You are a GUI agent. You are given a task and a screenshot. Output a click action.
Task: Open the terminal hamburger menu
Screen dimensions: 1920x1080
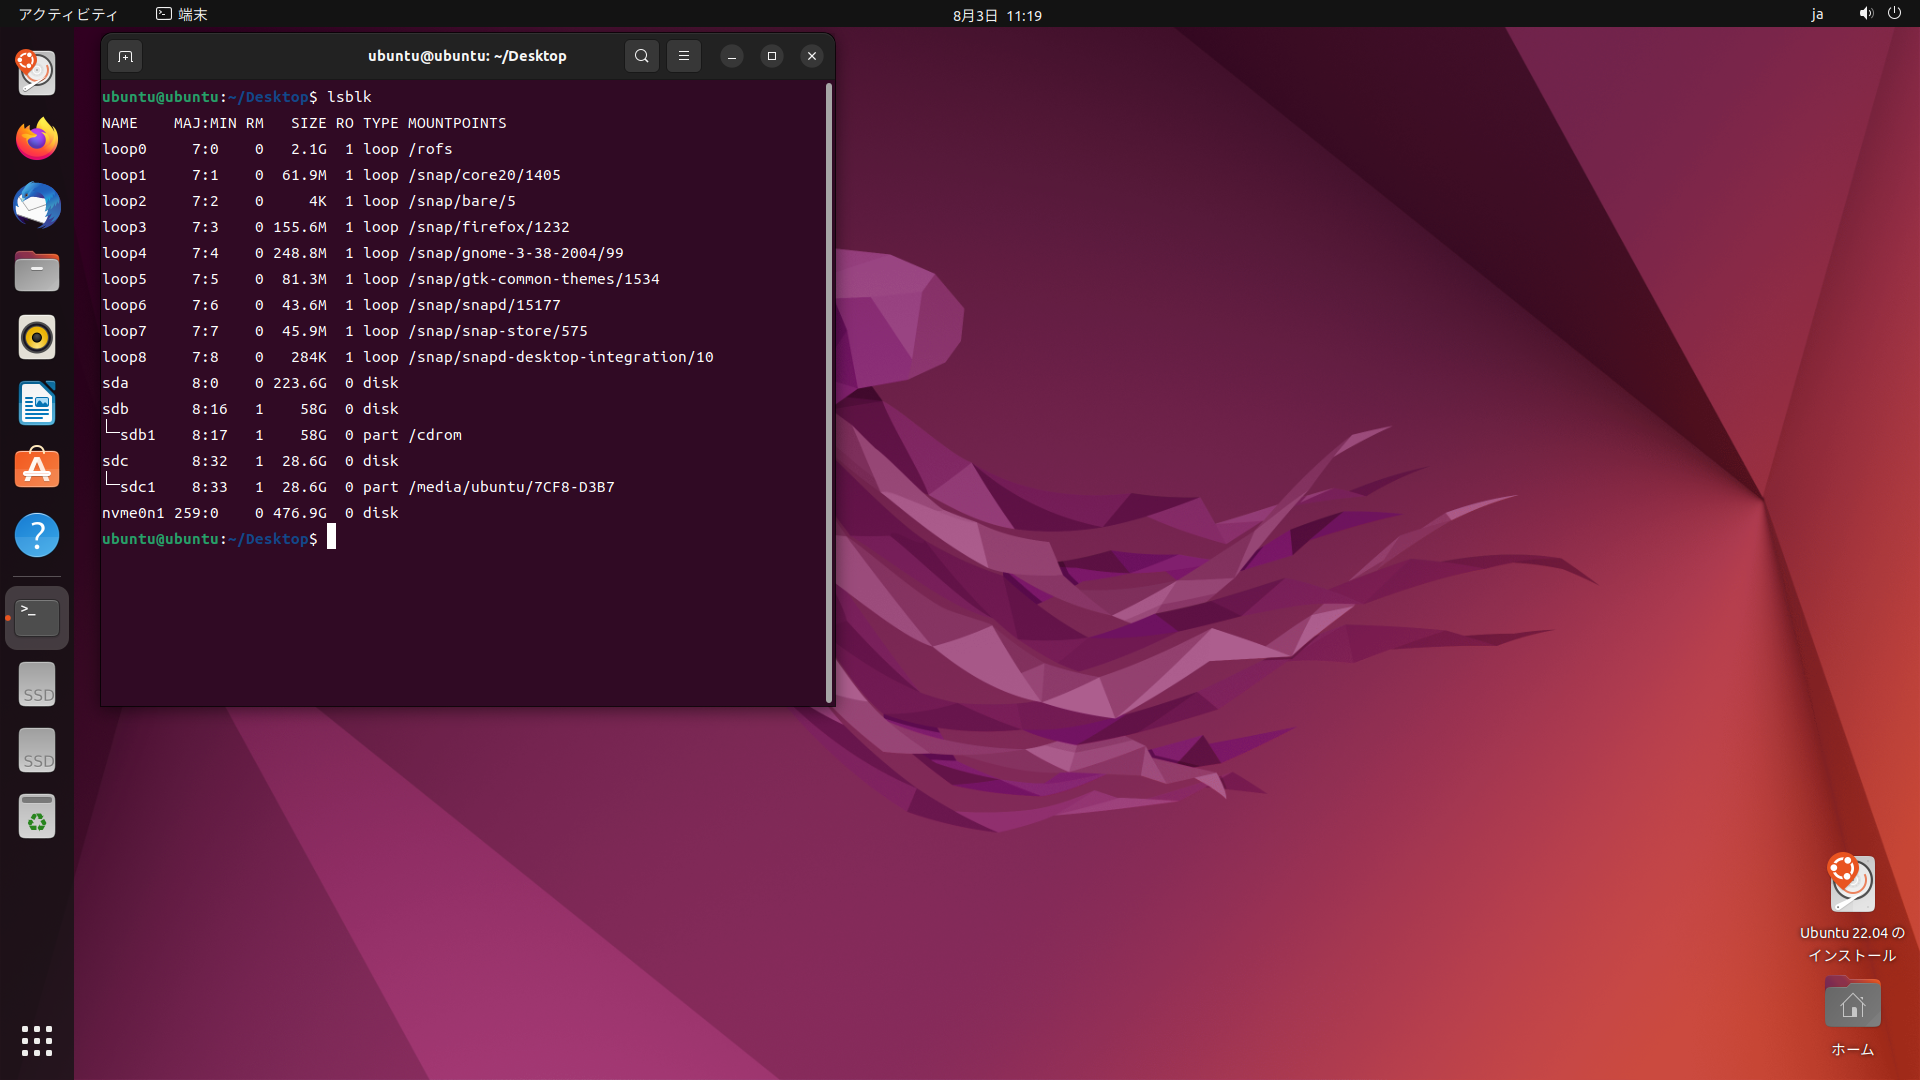684,56
